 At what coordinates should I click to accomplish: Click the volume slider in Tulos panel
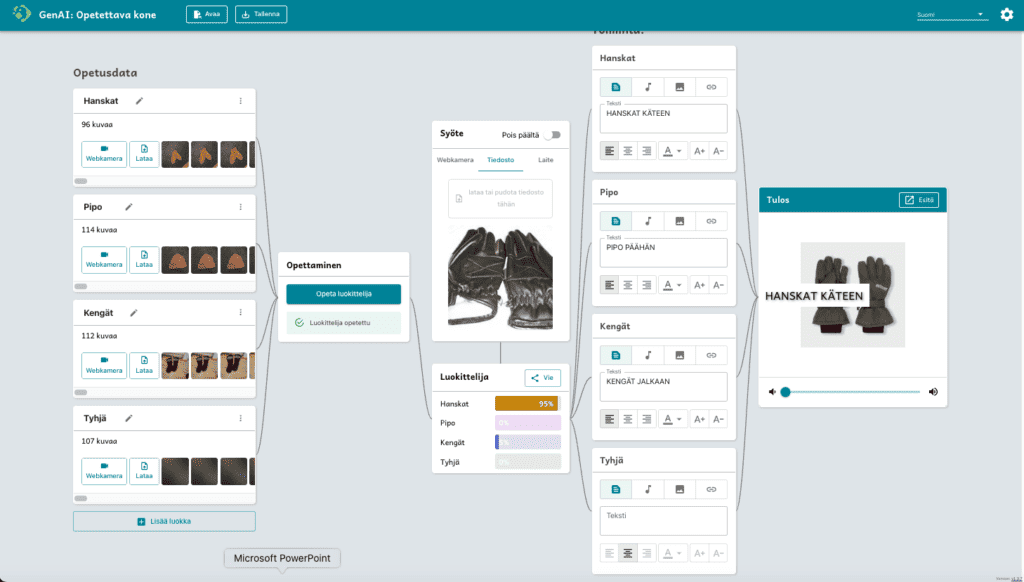(x=850, y=392)
